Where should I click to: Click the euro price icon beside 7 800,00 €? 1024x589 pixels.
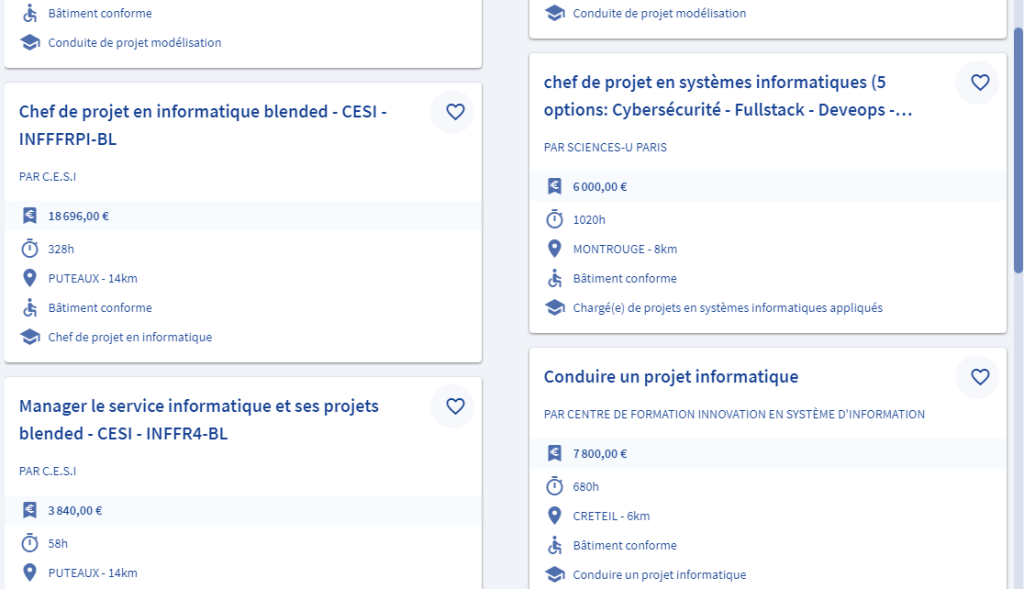(555, 453)
